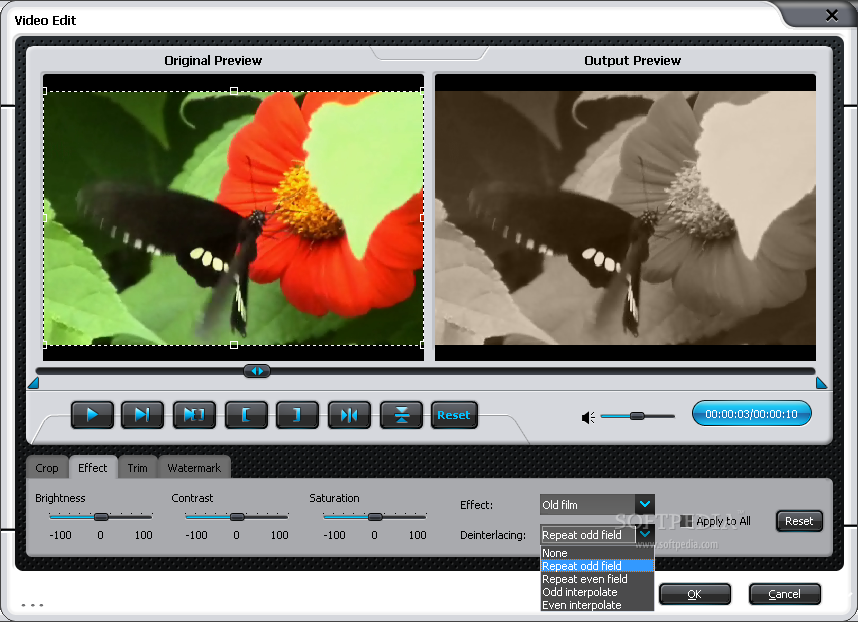858x622 pixels.
Task: Click the top-center crop handle
Action: (234, 91)
